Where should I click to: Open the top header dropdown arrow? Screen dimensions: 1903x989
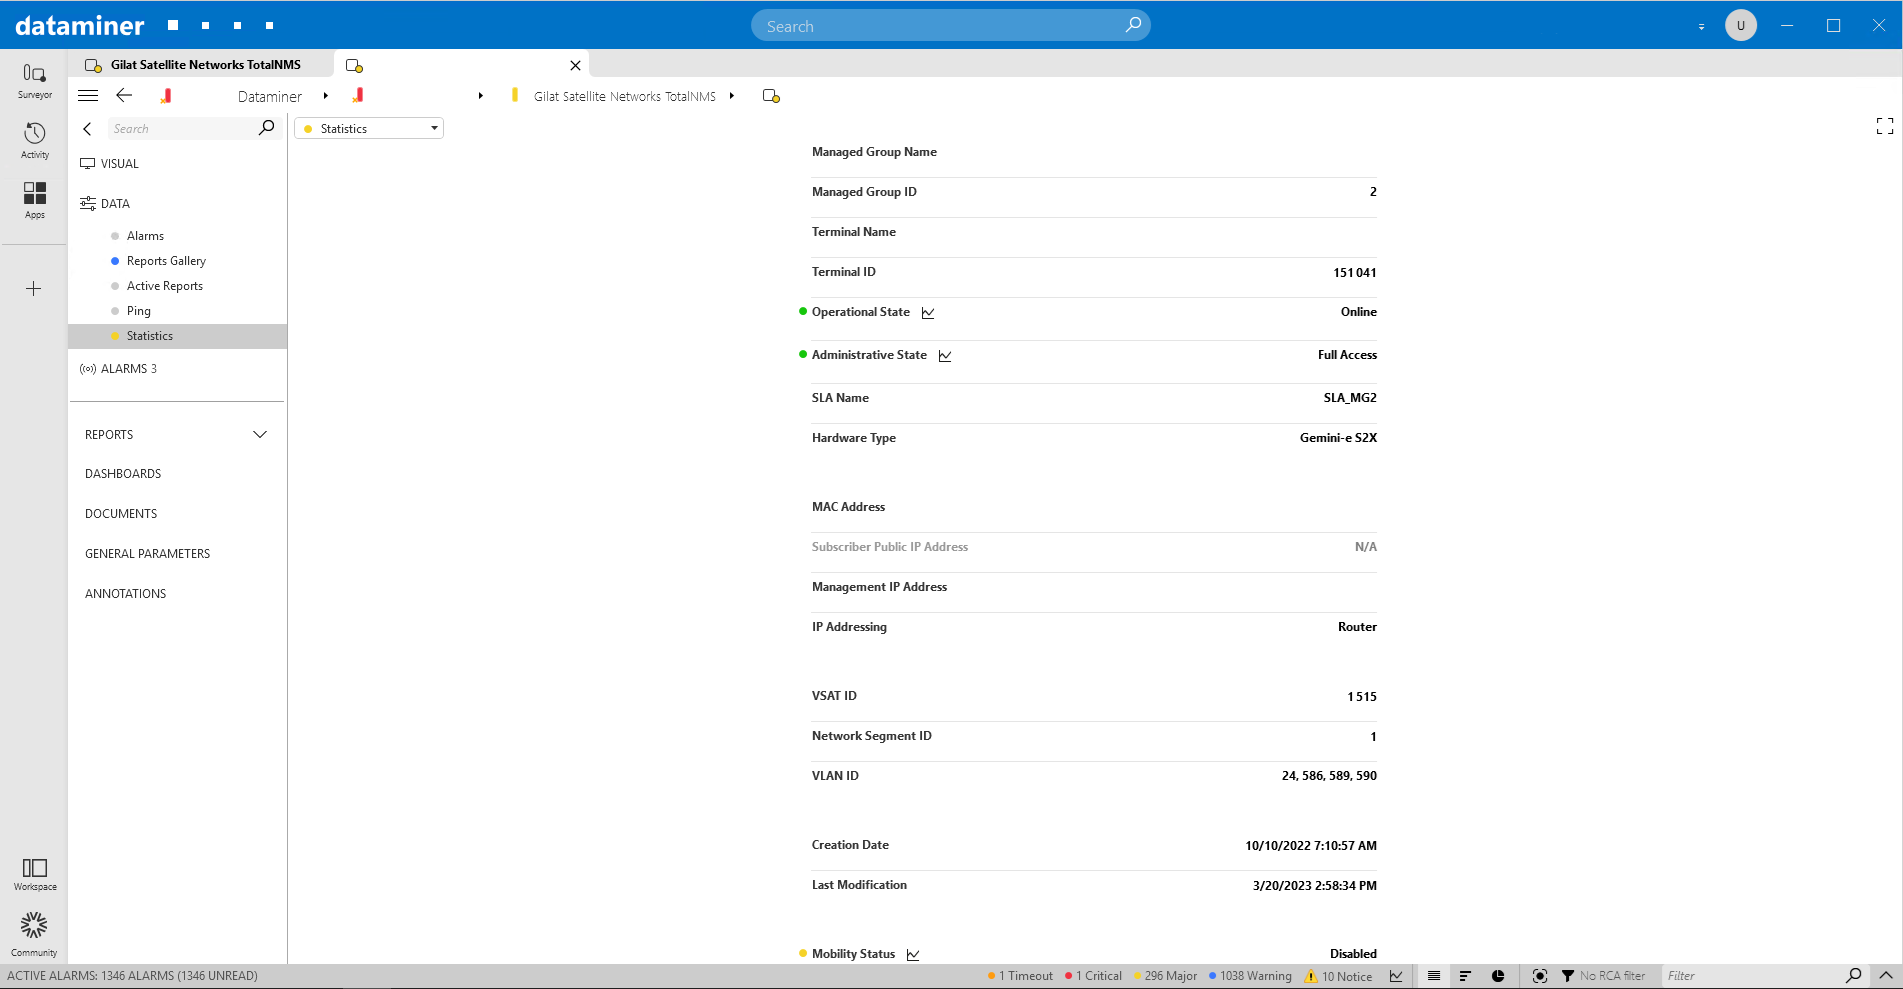(x=1701, y=27)
